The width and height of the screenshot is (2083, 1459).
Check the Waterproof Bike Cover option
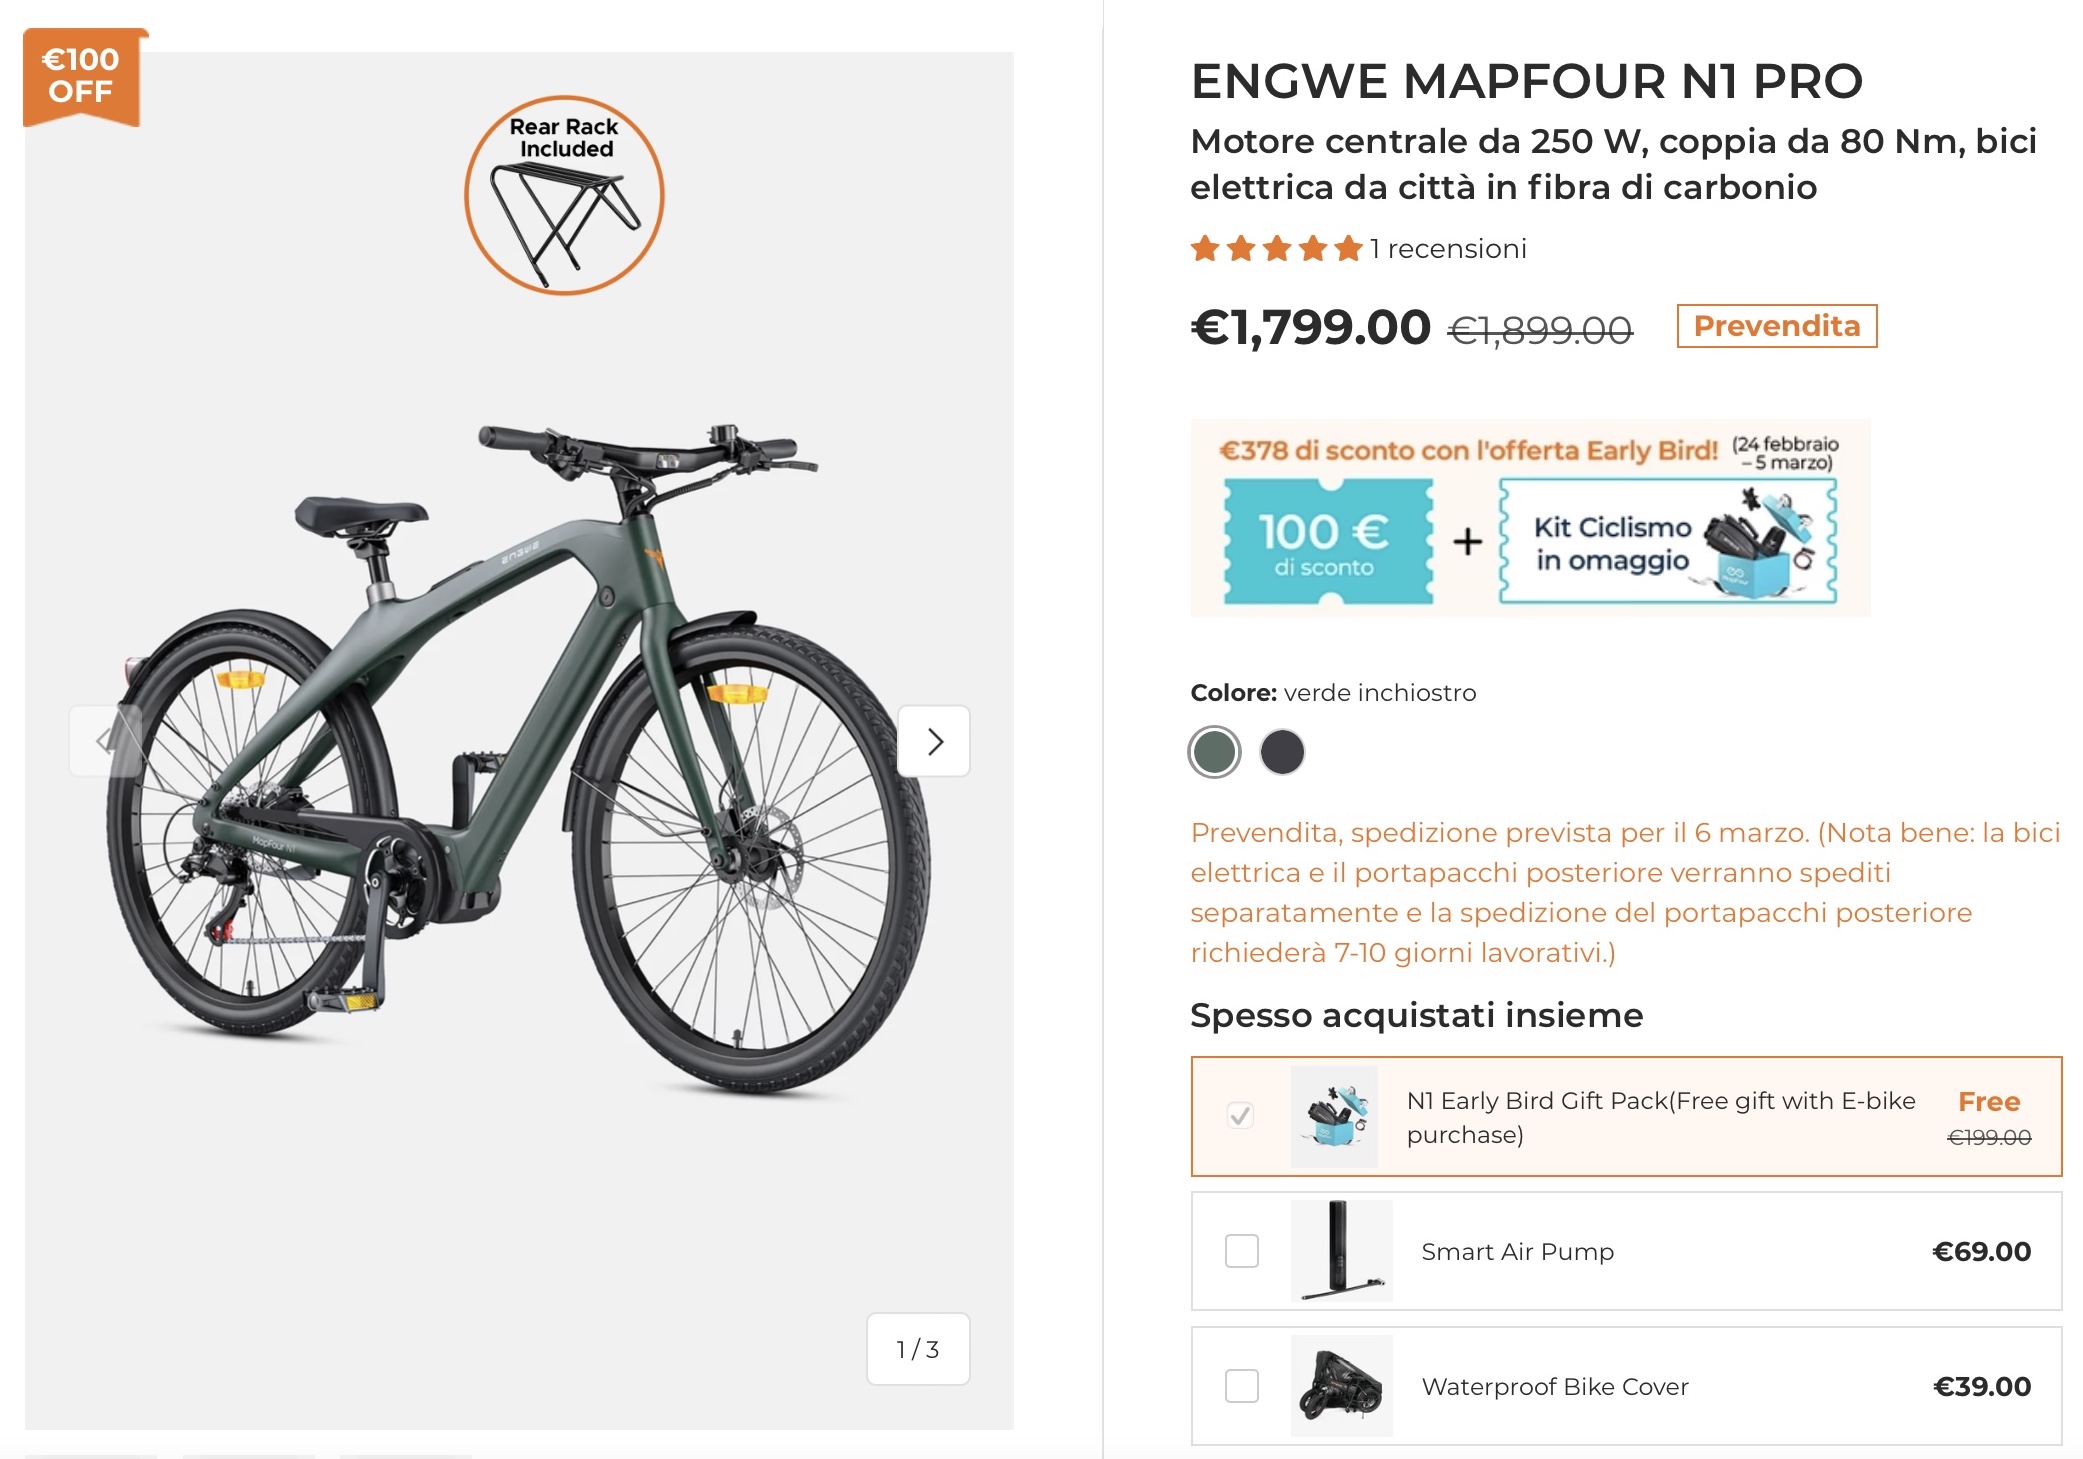[1242, 1386]
